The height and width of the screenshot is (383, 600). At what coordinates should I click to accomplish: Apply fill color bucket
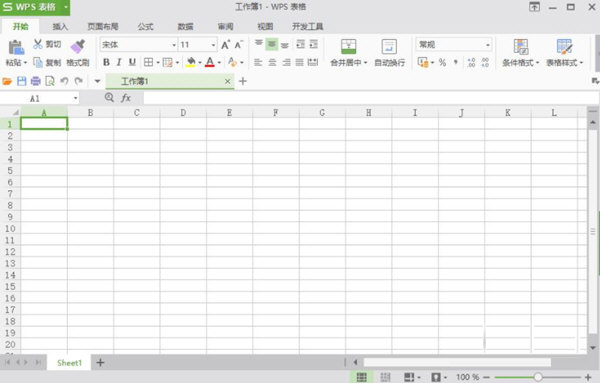[x=191, y=62]
